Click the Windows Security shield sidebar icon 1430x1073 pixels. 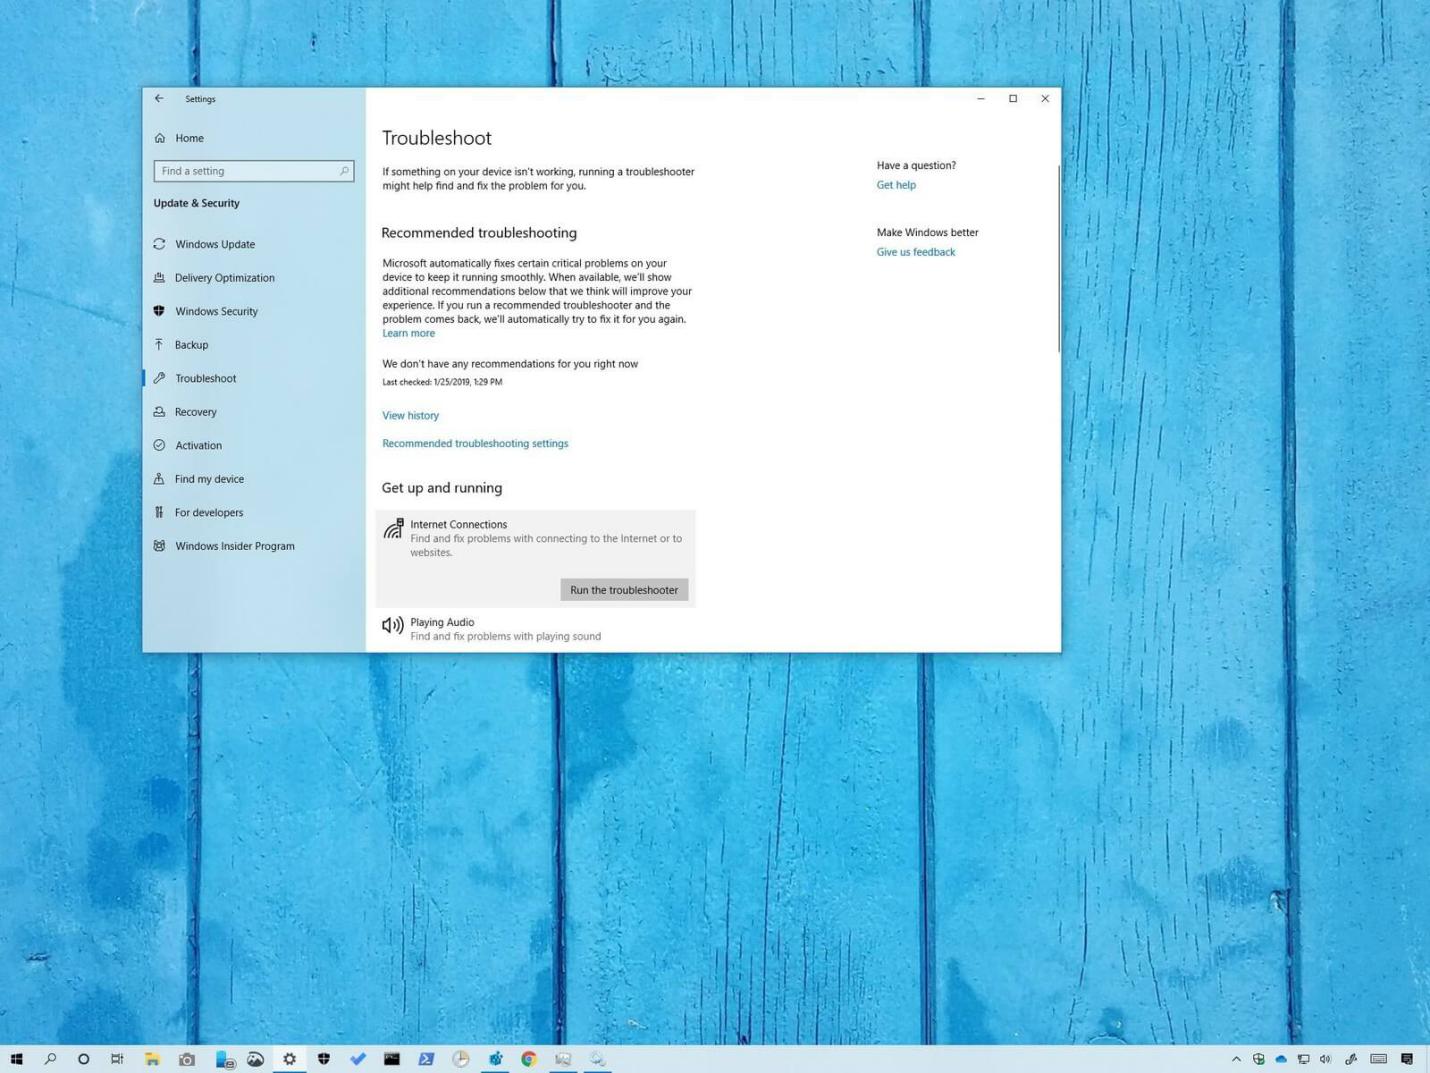pyautogui.click(x=159, y=311)
